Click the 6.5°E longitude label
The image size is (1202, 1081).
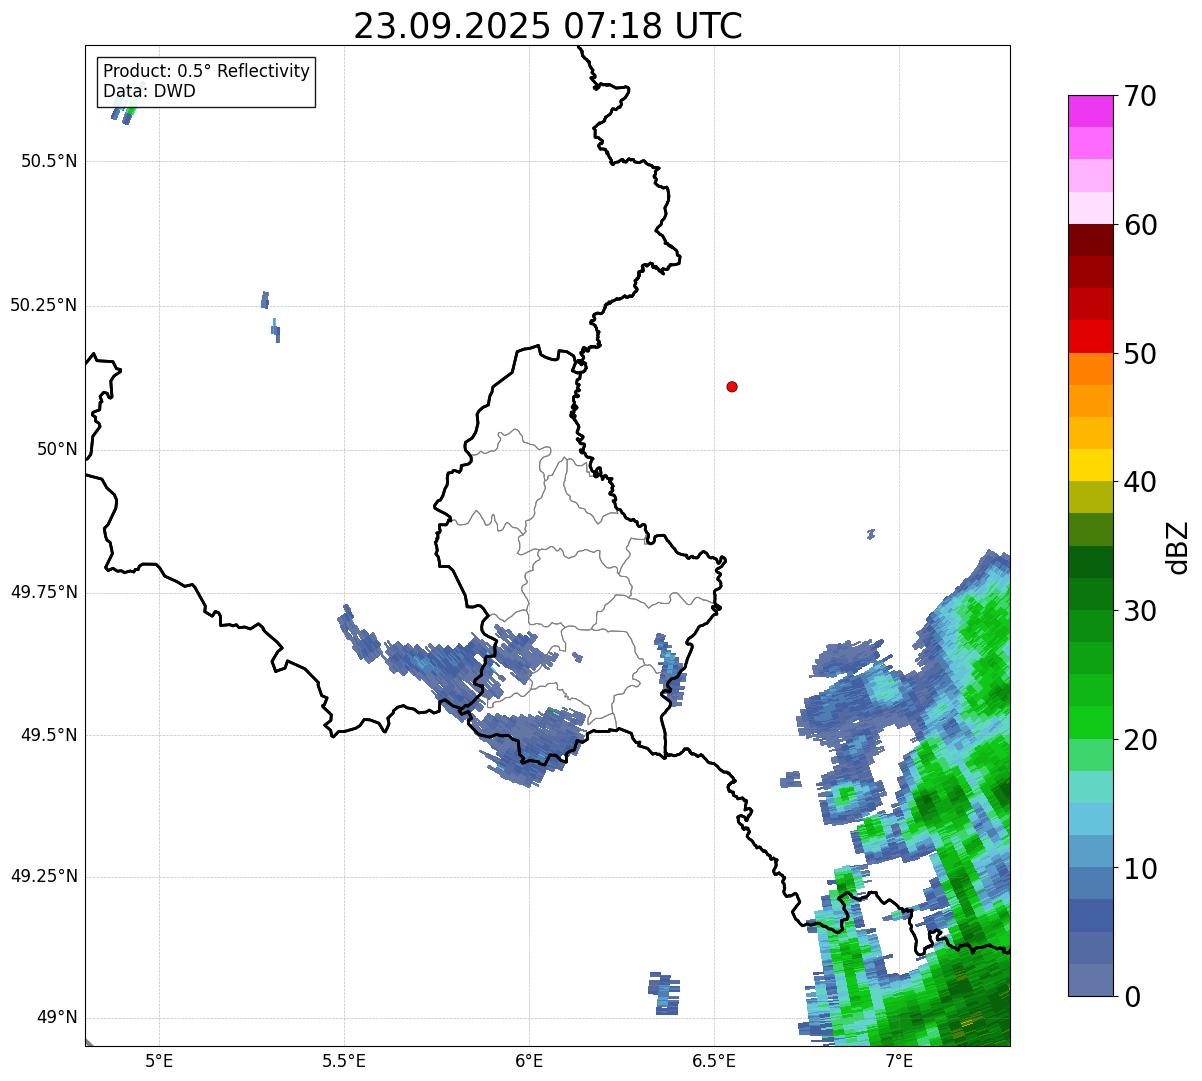pyautogui.click(x=714, y=1061)
